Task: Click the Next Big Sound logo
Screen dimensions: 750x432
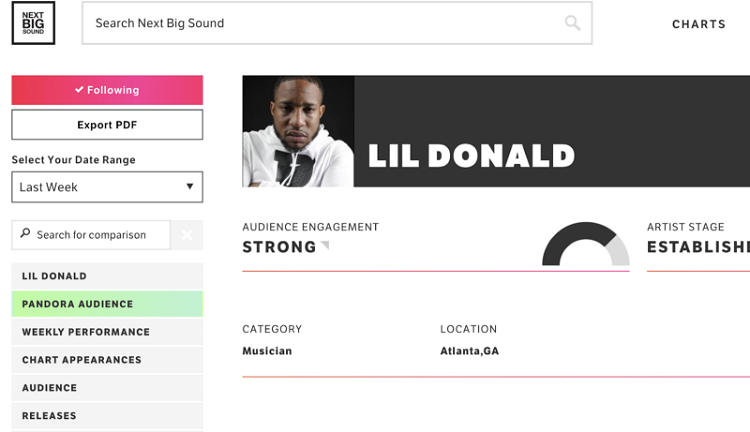Action: tap(33, 23)
